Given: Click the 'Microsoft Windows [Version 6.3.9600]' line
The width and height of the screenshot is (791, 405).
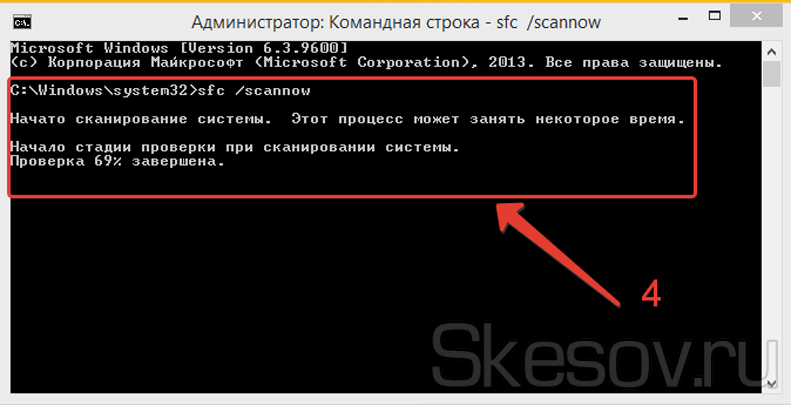Looking at the screenshot, I should [x=179, y=48].
